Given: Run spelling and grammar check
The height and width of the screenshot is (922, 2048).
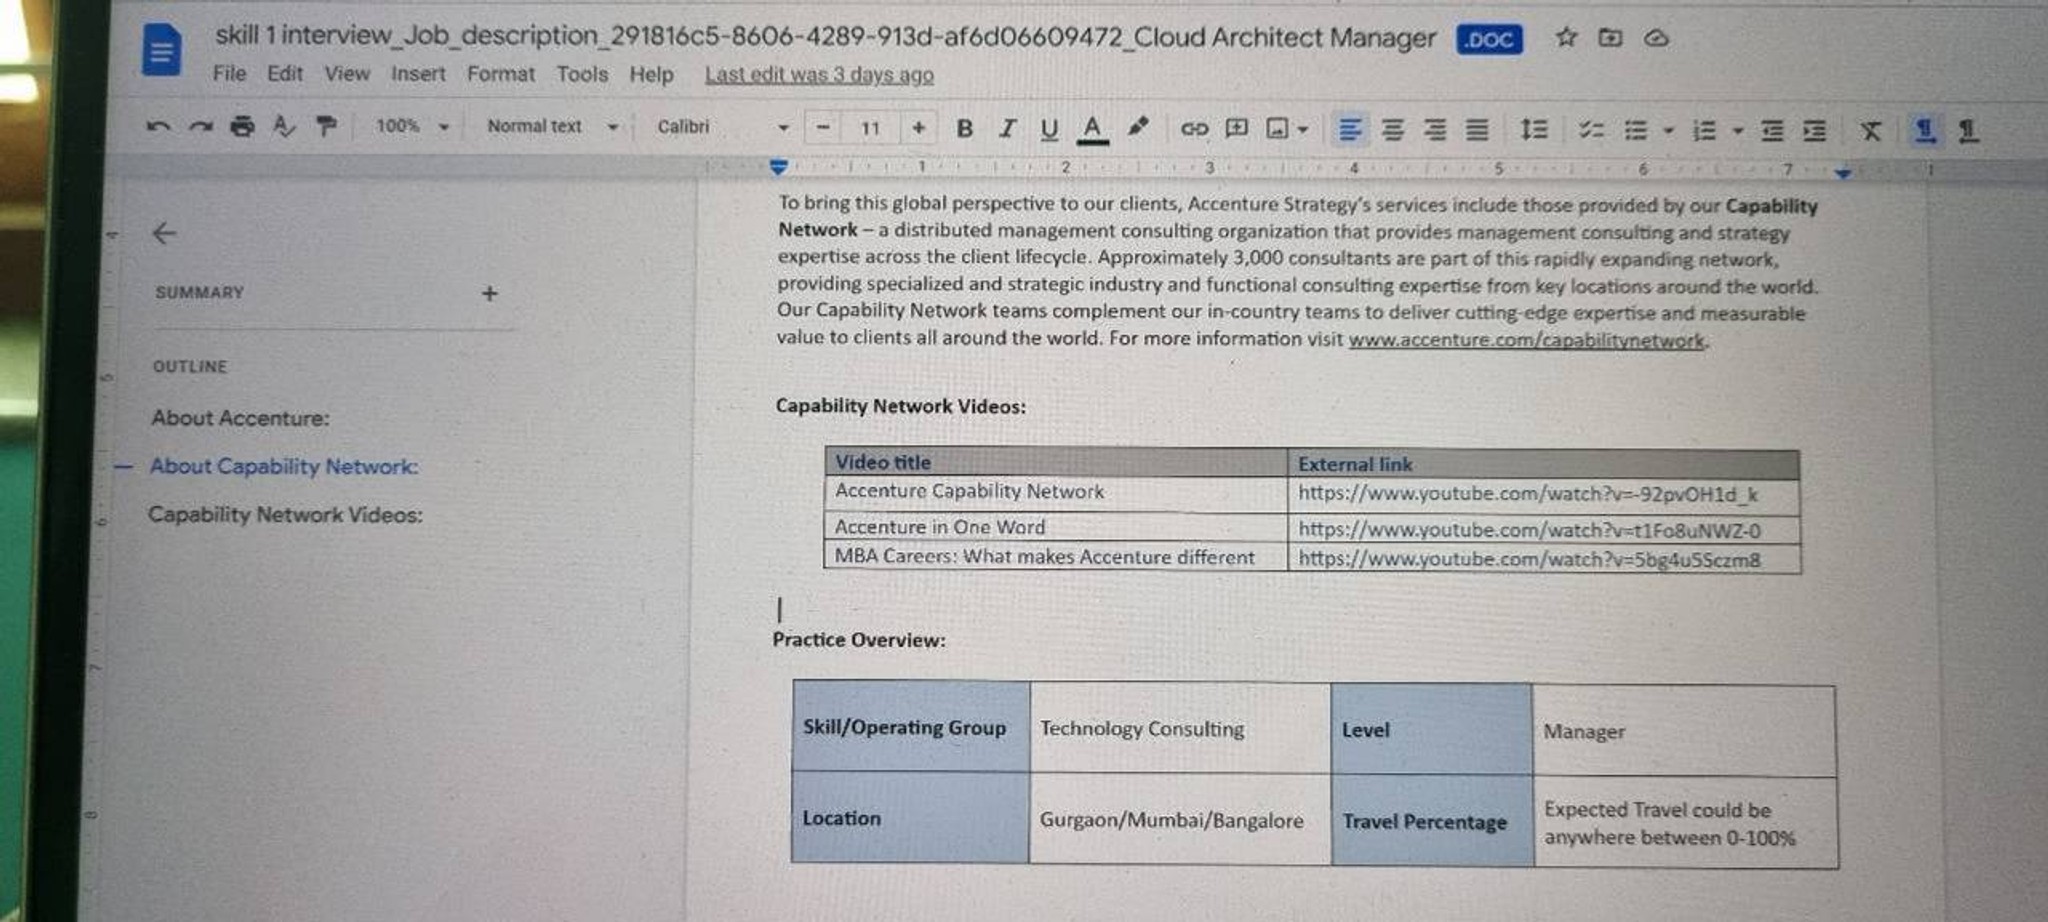Looking at the screenshot, I should pos(284,126).
